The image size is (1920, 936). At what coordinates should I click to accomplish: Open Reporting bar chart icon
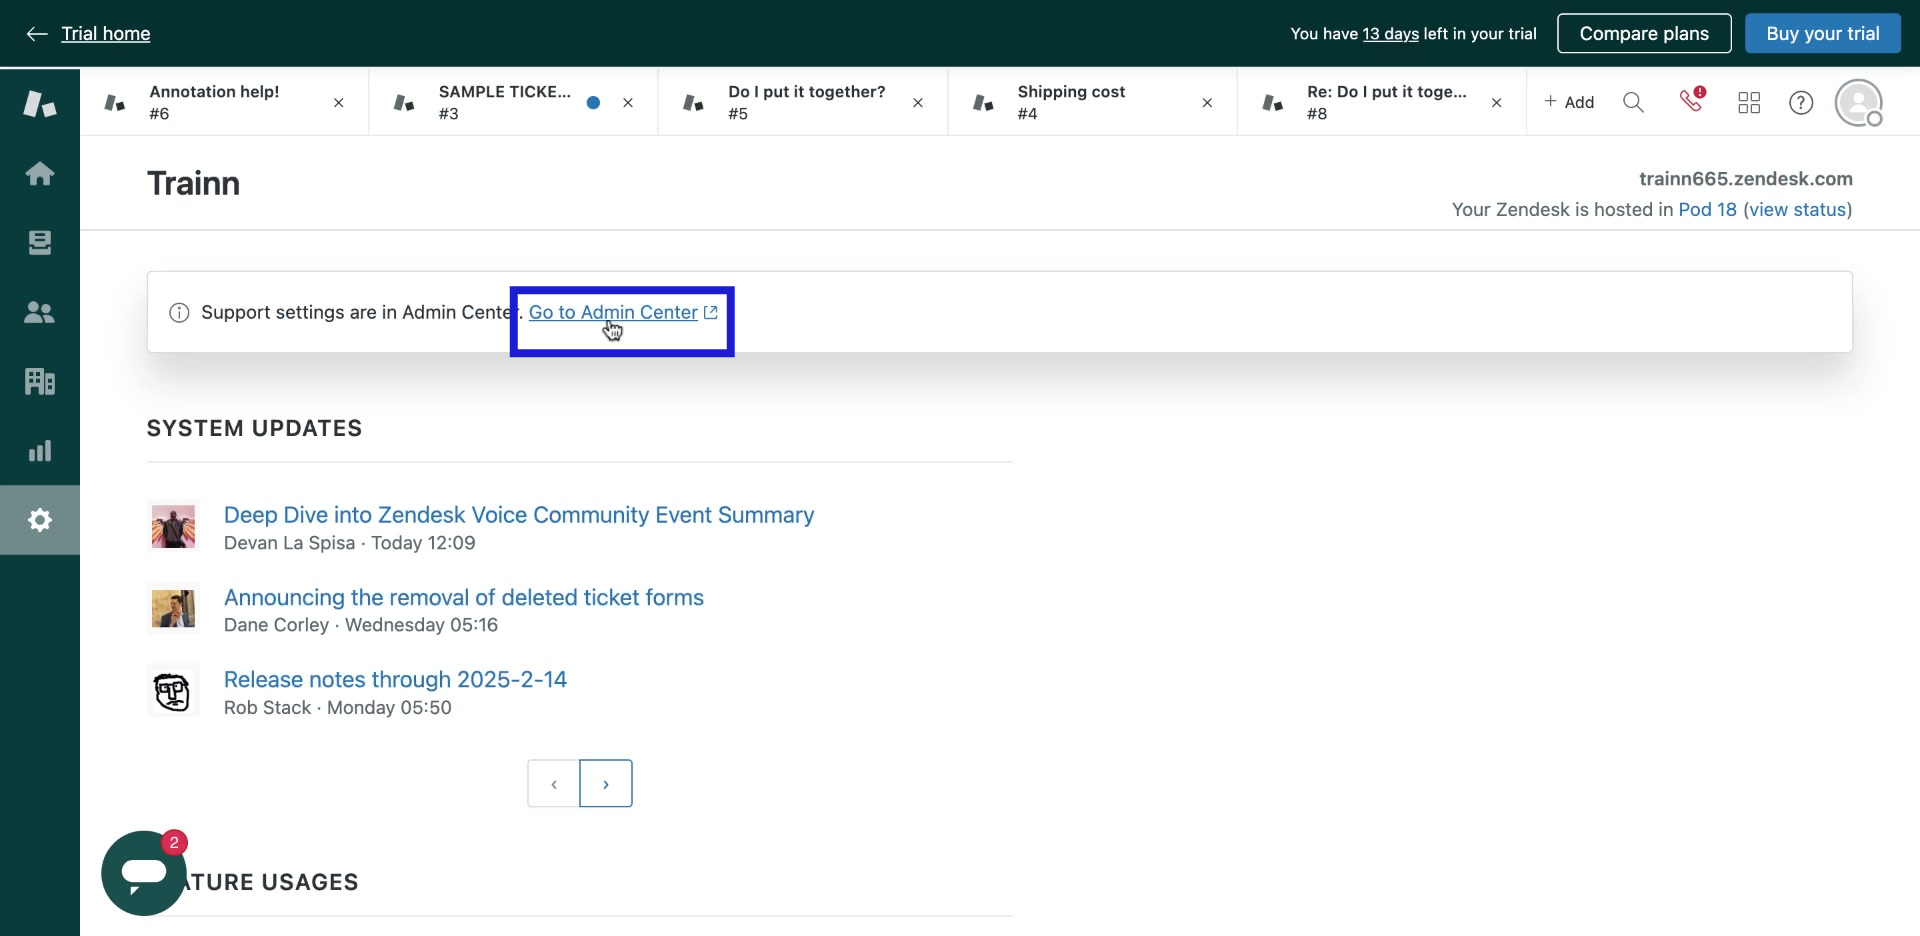(x=40, y=451)
